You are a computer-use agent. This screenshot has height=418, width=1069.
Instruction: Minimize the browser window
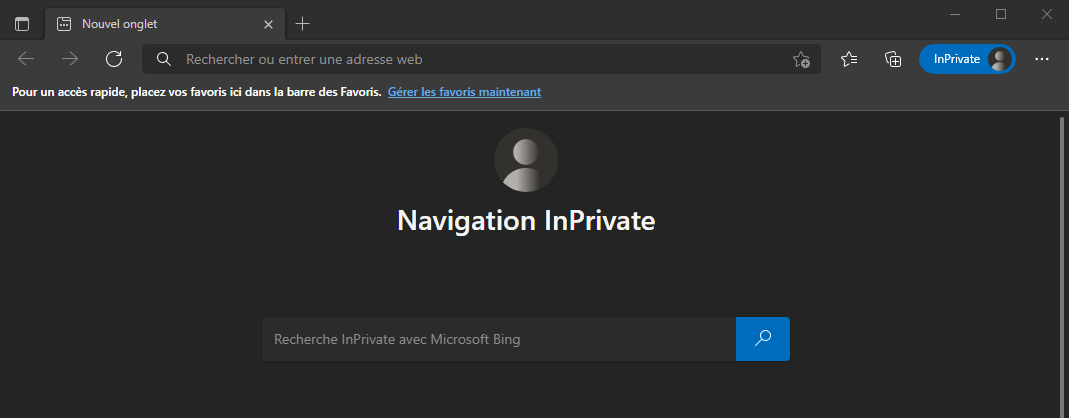click(954, 14)
